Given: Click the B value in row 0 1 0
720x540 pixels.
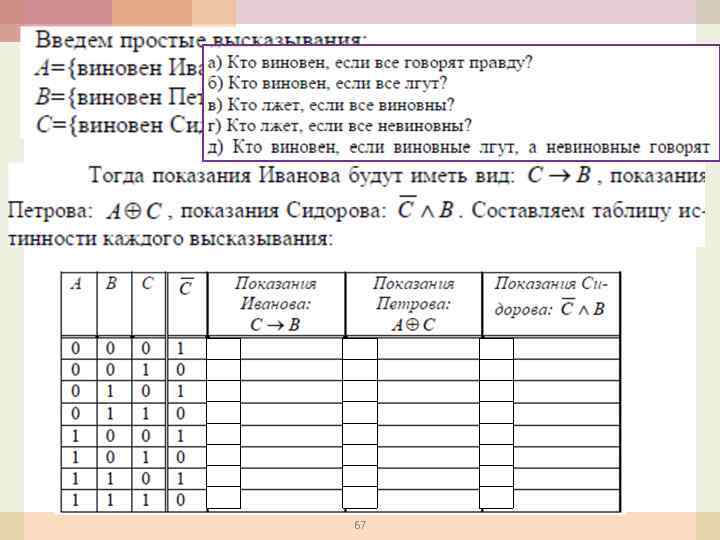Looking at the screenshot, I should pos(110,392).
